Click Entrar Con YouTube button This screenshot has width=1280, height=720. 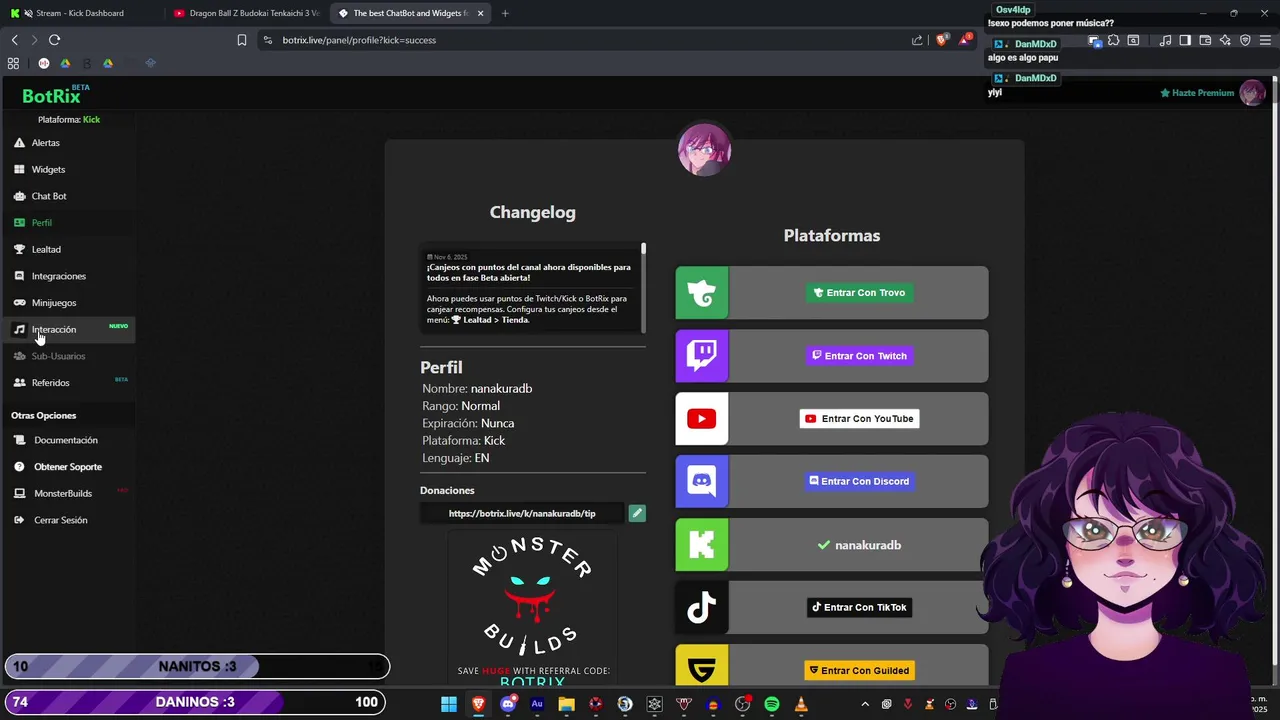(859, 419)
